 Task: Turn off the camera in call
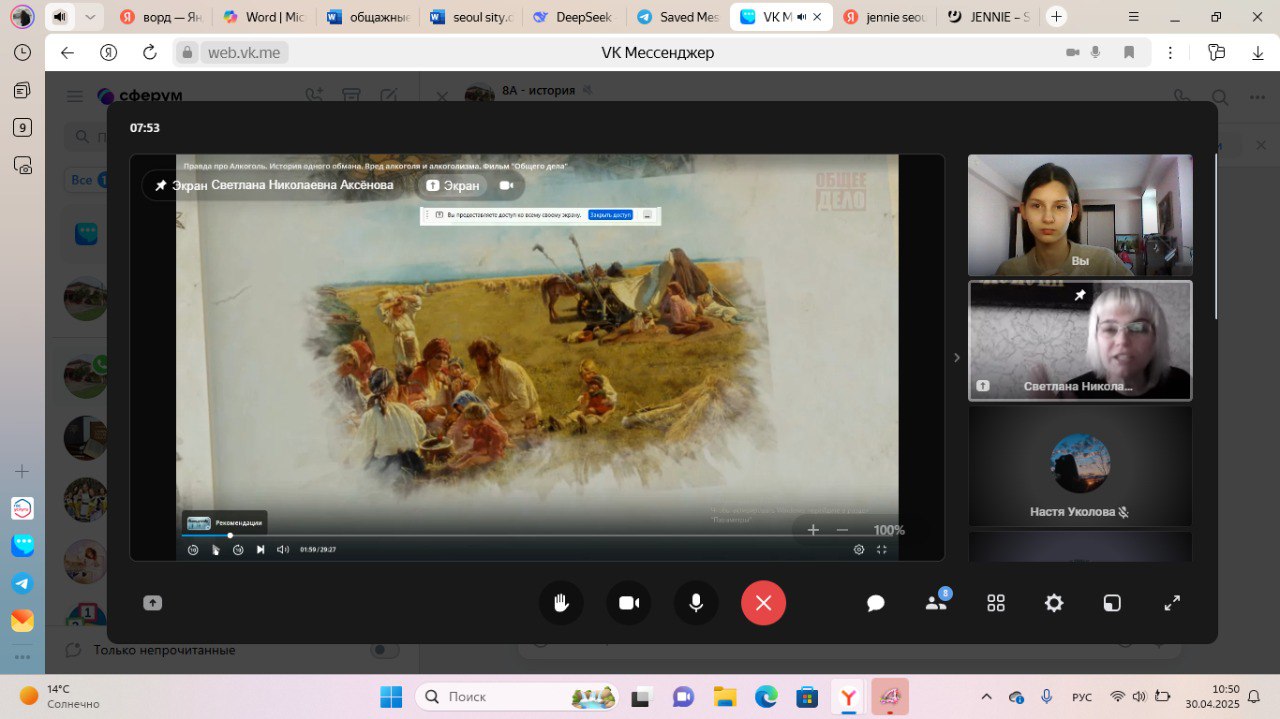629,603
